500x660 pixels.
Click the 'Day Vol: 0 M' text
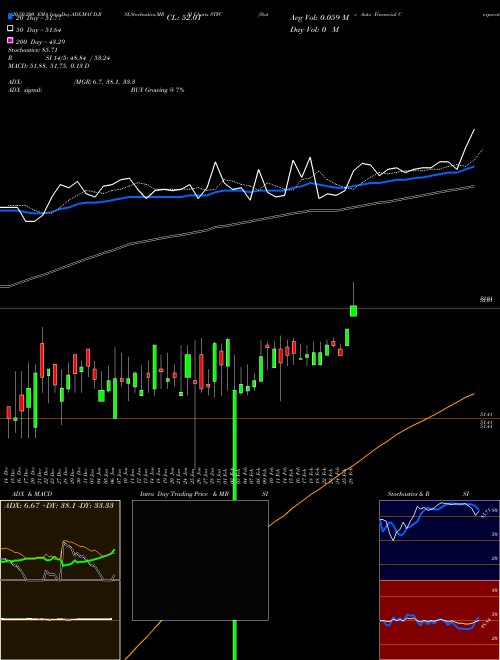(x=314, y=30)
